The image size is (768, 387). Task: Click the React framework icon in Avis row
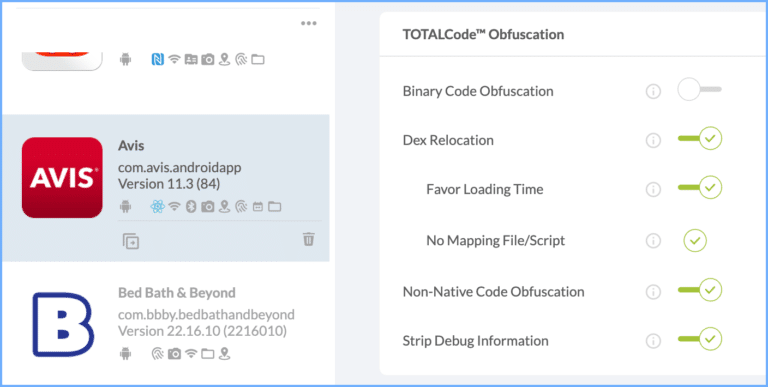(x=157, y=207)
